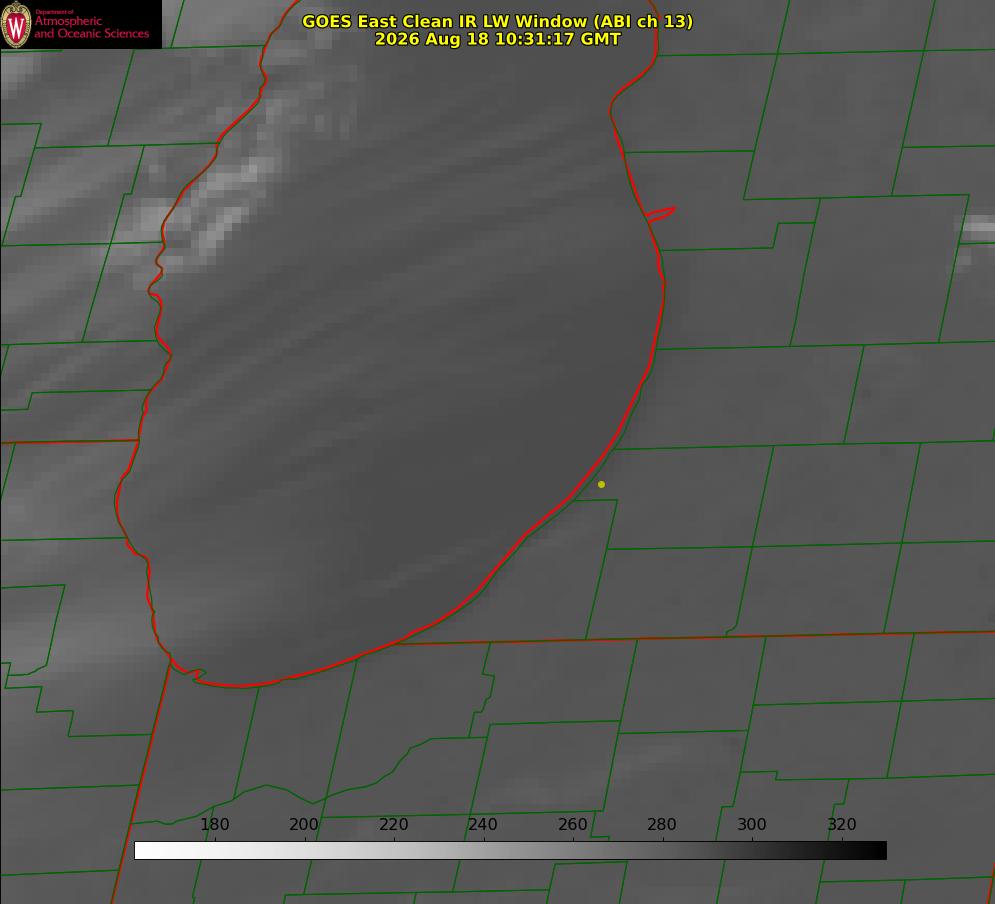
Task: Click the 240 temperature scale label
Action: 482,824
